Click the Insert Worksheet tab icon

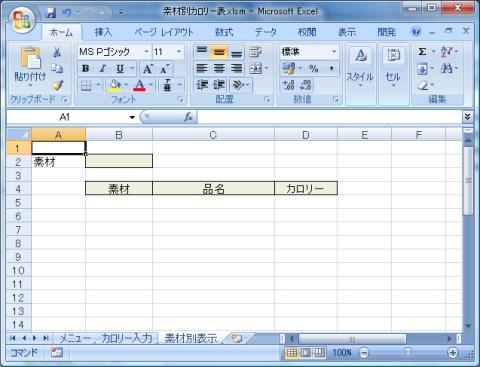click(x=237, y=338)
